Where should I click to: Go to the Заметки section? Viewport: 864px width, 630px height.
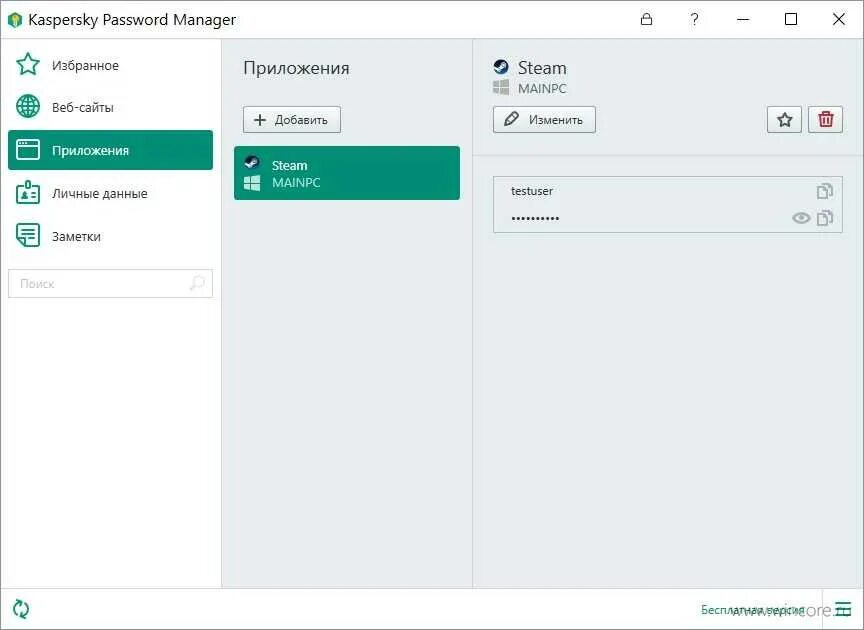tap(110, 236)
